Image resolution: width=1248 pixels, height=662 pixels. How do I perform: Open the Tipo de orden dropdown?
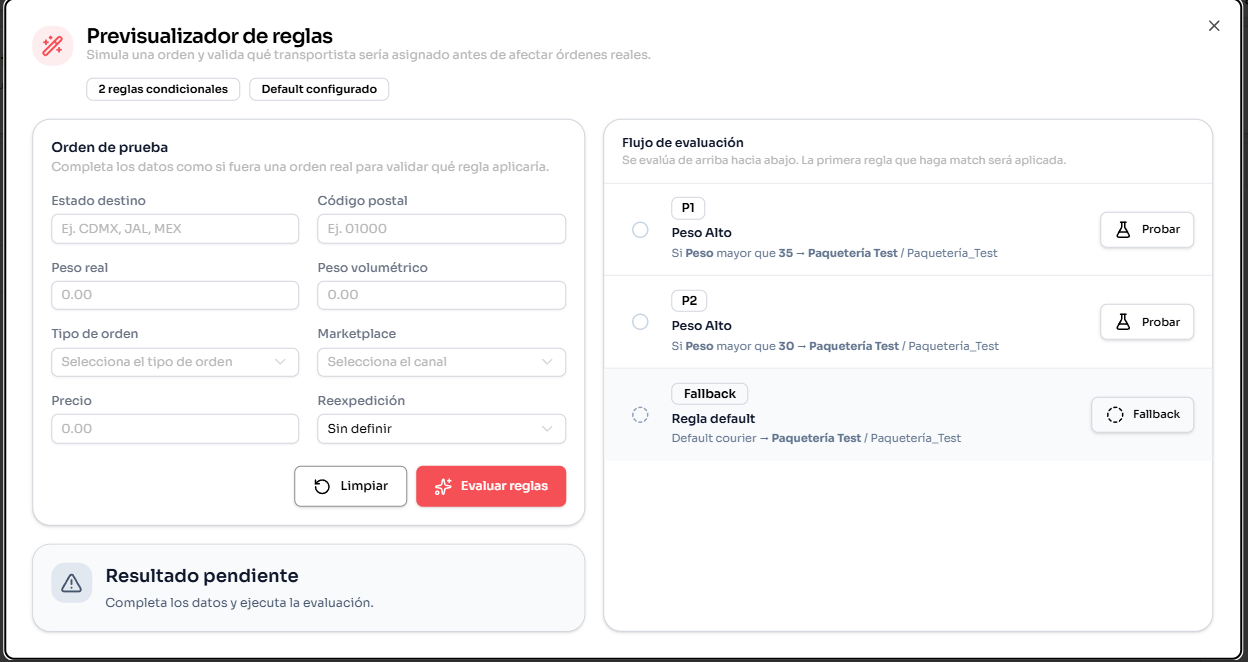(x=175, y=362)
